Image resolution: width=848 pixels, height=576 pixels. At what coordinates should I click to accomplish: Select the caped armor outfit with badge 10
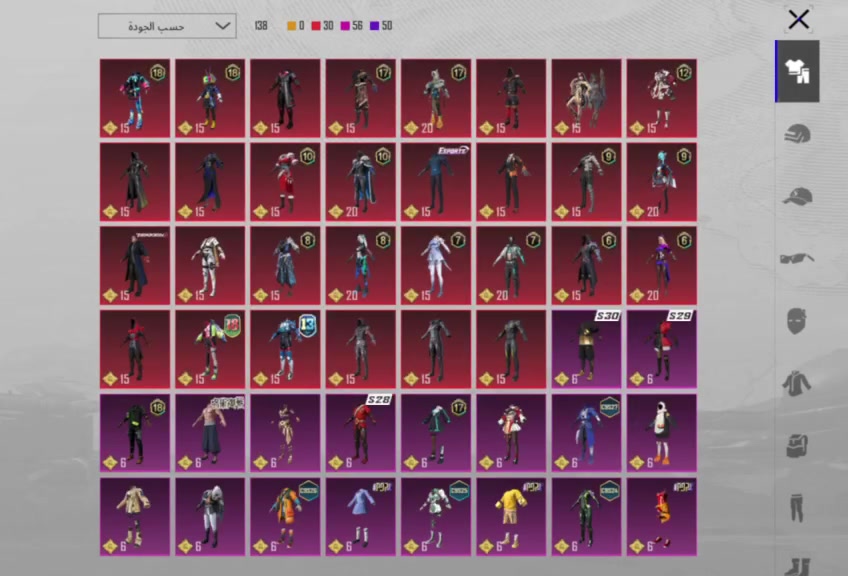pos(361,182)
